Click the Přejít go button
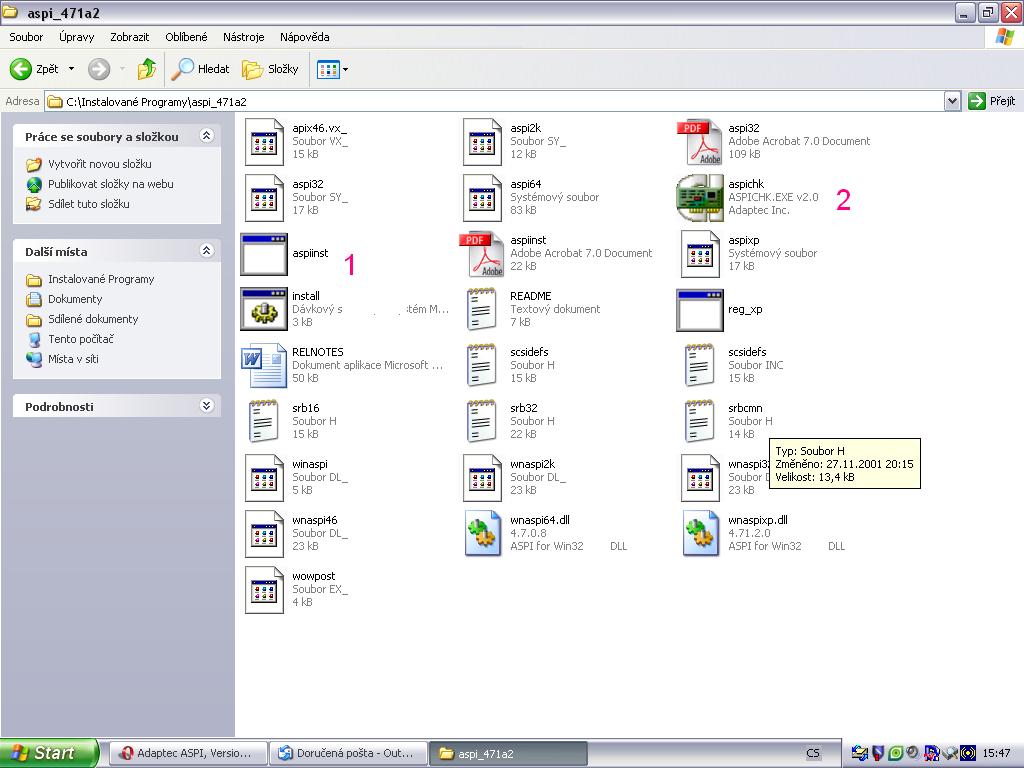The image size is (1024, 768). click(x=992, y=101)
